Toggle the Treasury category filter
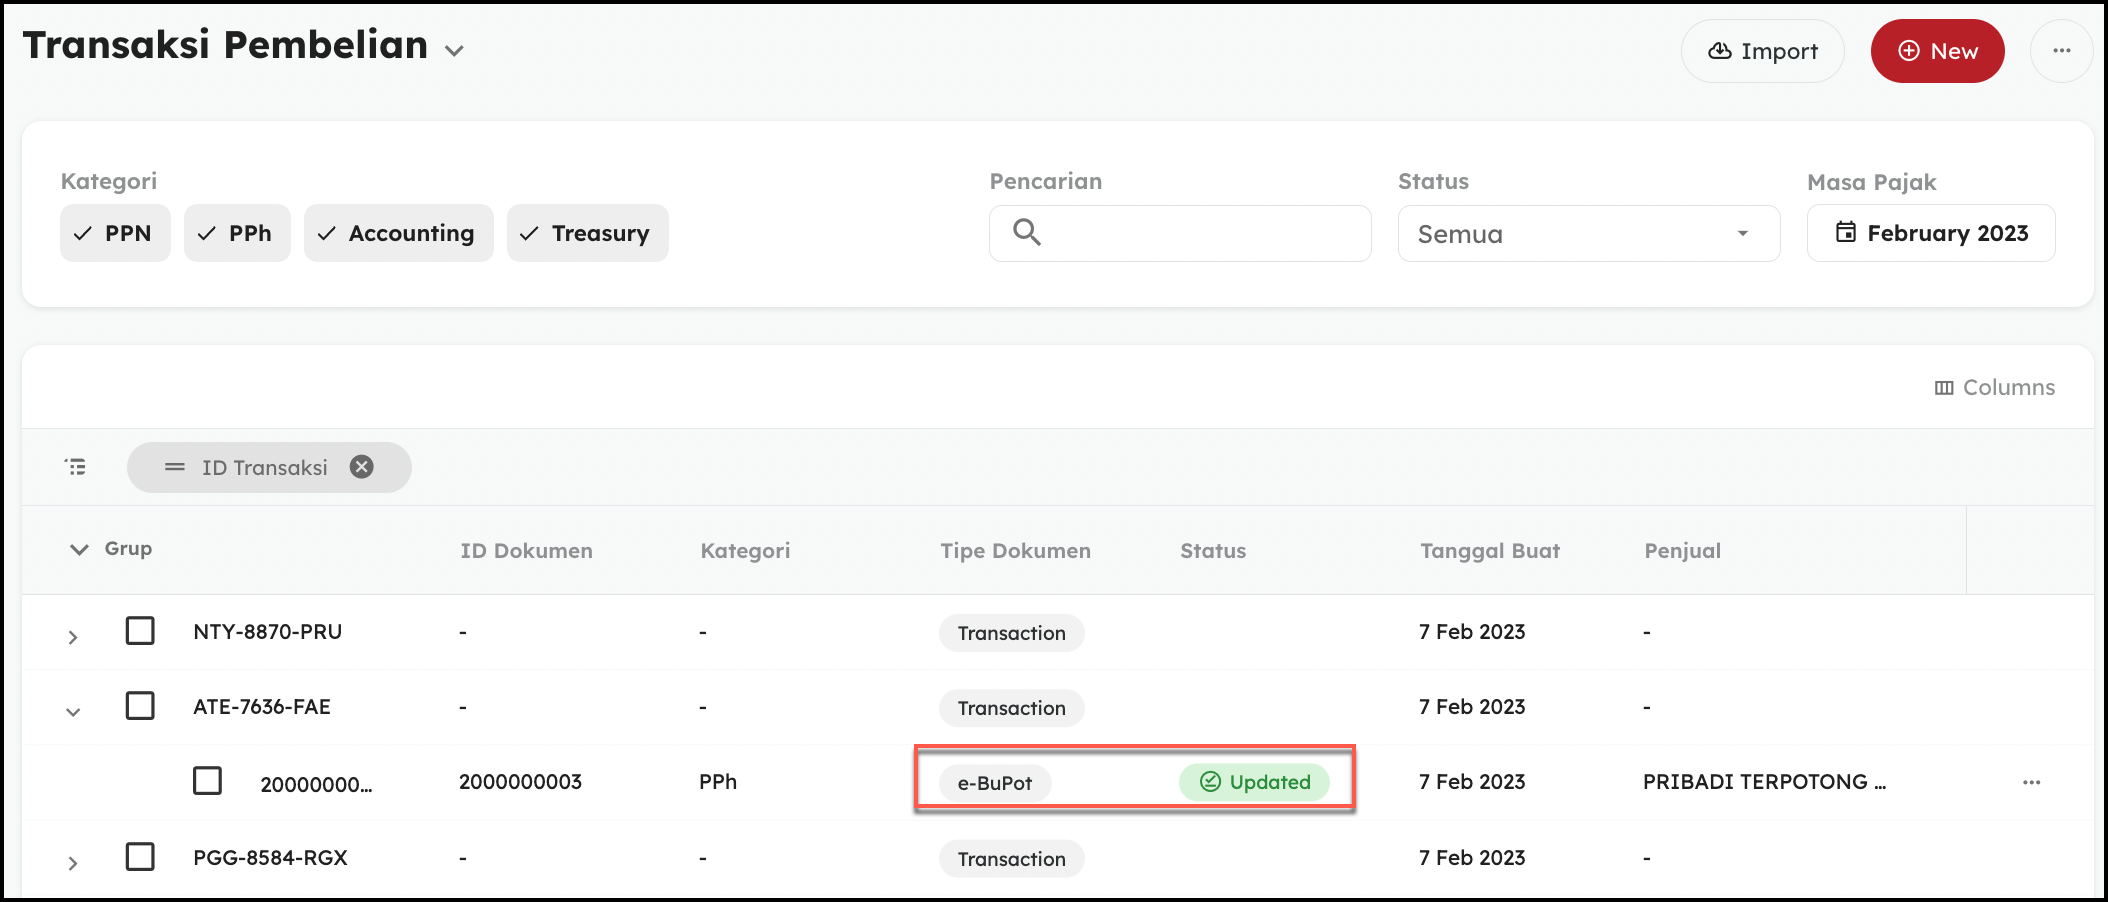This screenshot has height=902, width=2108. (x=587, y=233)
